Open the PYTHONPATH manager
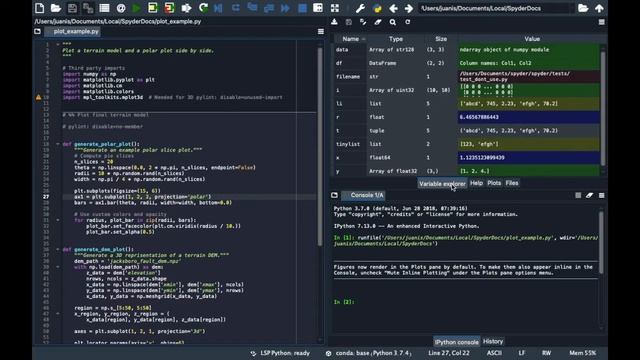640x360 pixels. point(377,8)
